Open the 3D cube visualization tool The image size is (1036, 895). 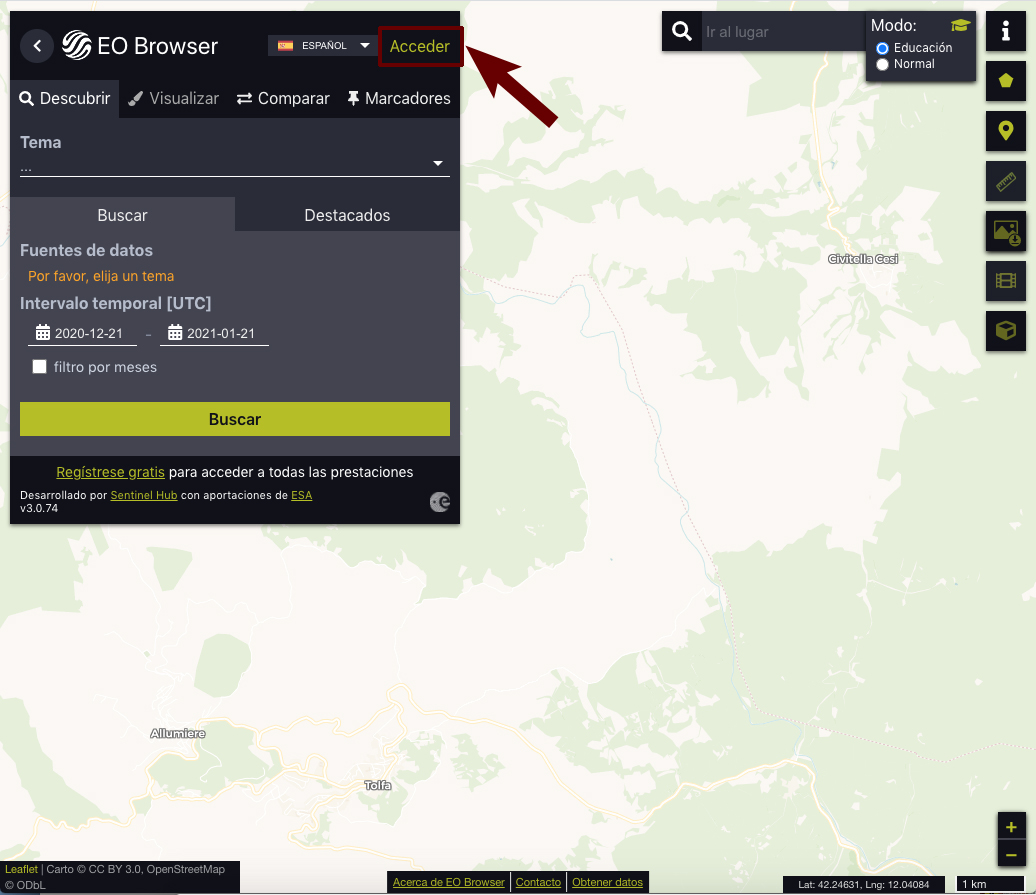pyautogui.click(x=1006, y=330)
